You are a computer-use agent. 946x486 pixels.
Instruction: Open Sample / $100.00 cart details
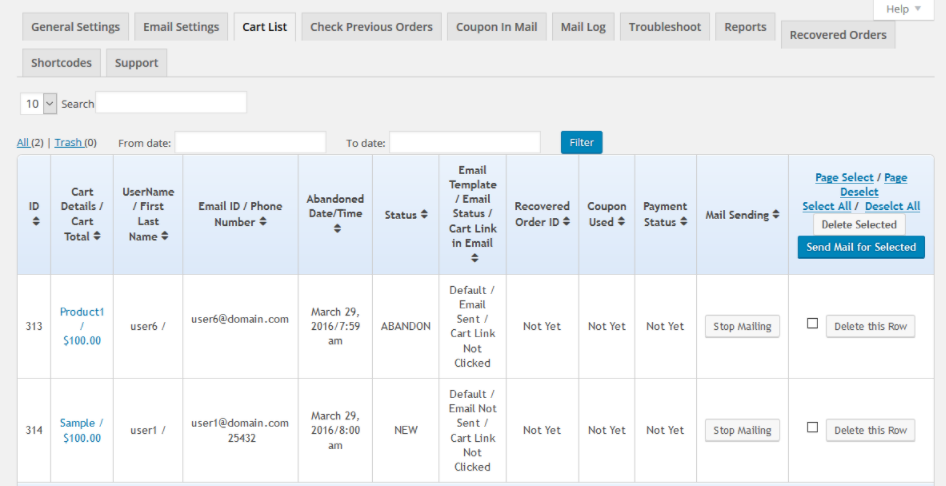tap(82, 431)
